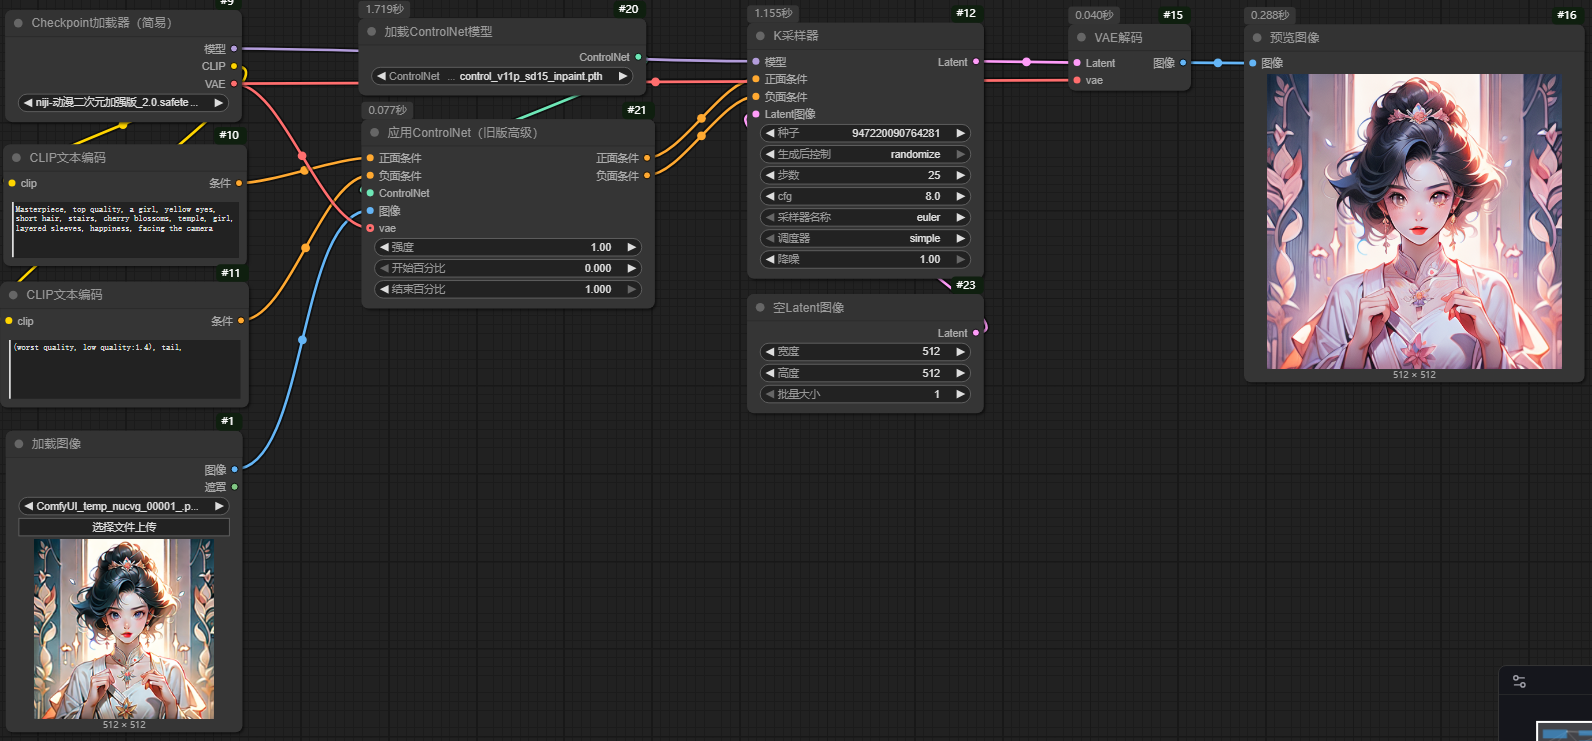Increase cfg with its right arrow
The height and width of the screenshot is (741, 1592).
960,196
